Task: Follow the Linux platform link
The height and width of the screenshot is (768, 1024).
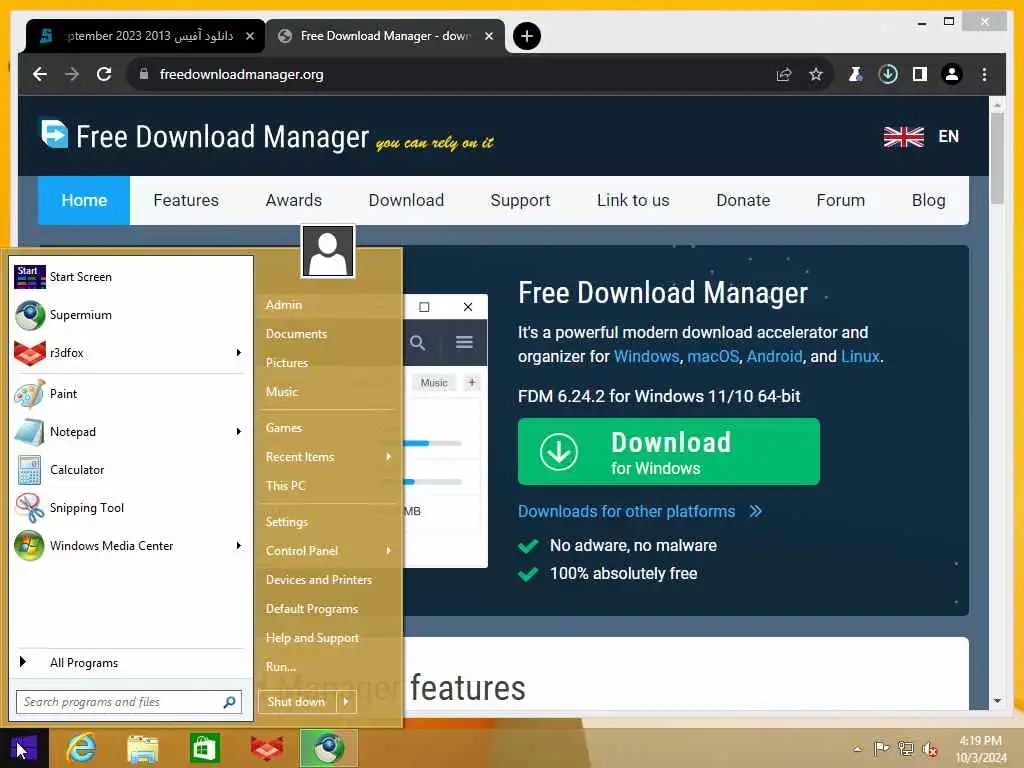Action: (860, 357)
